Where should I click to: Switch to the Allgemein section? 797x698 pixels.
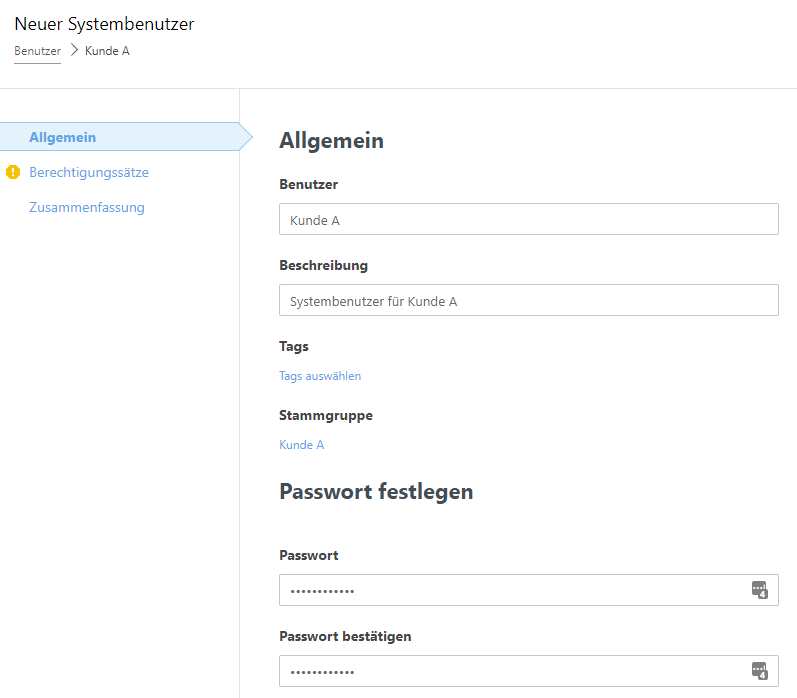pos(63,137)
